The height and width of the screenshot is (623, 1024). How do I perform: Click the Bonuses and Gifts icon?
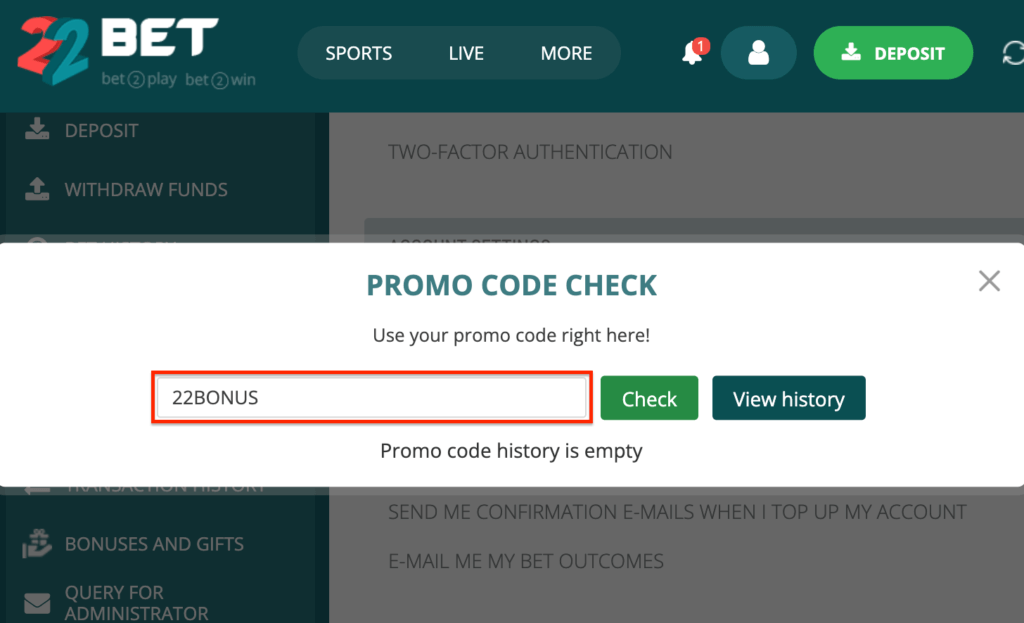point(37,543)
